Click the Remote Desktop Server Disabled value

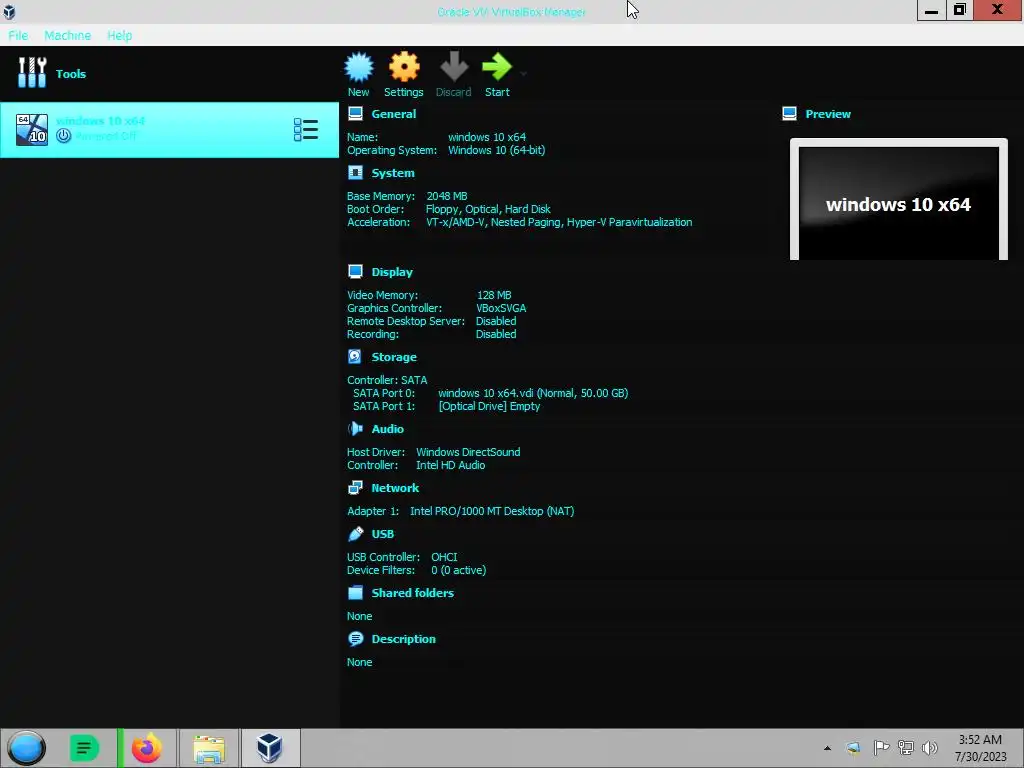coord(496,321)
